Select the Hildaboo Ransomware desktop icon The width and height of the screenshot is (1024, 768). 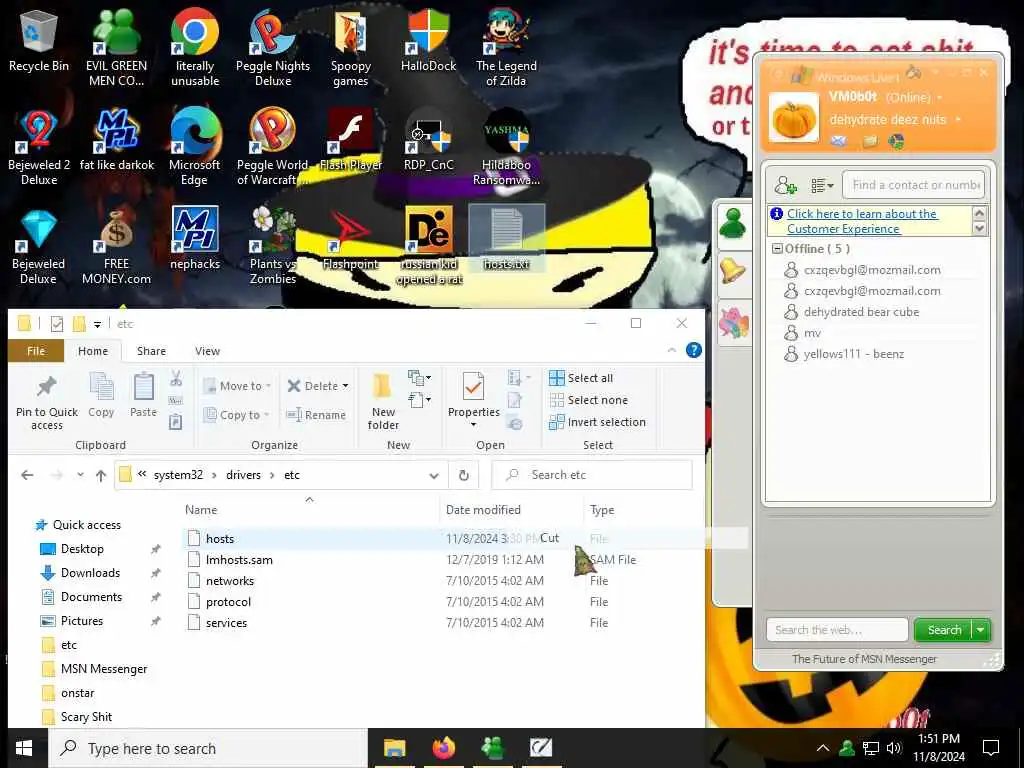click(x=506, y=146)
